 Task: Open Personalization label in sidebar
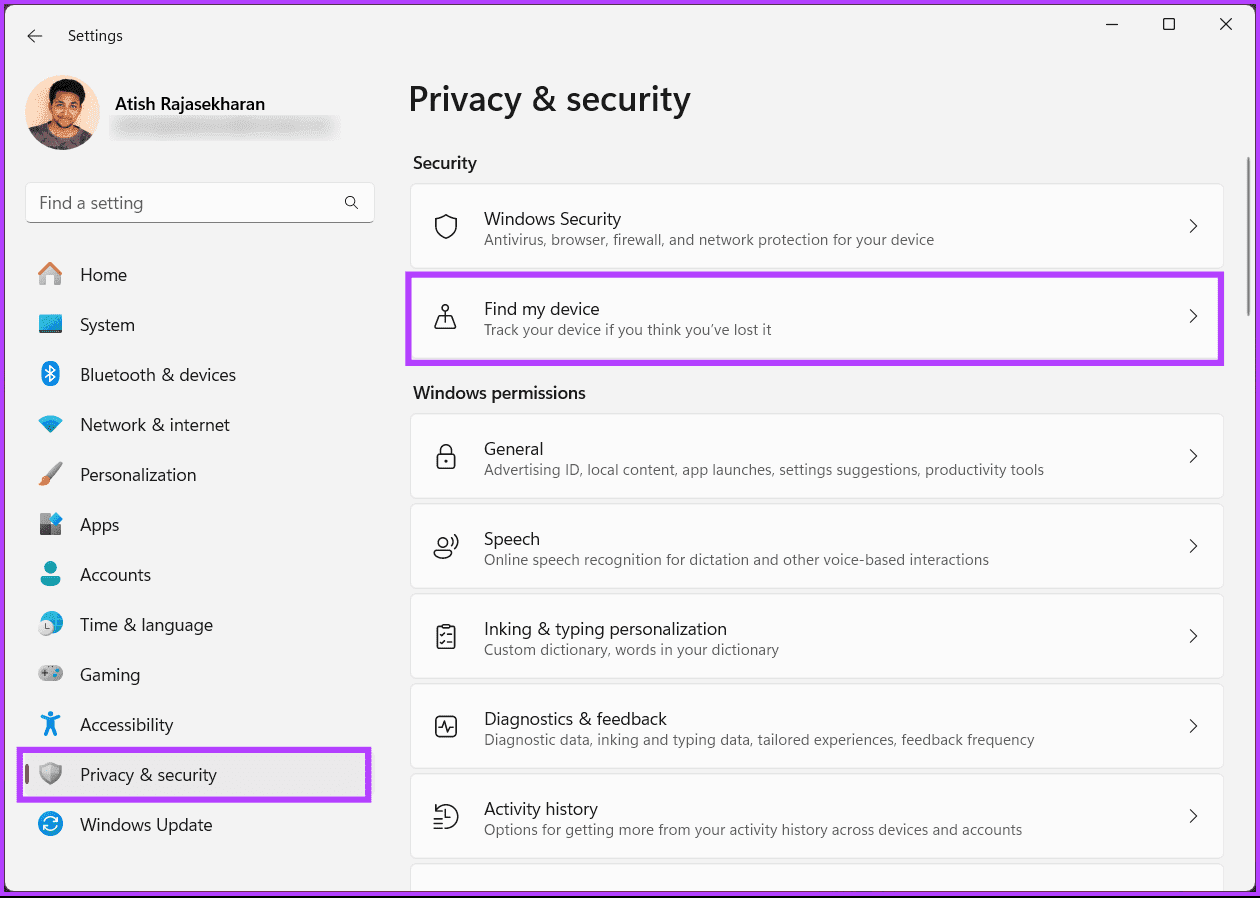pyautogui.click(x=138, y=475)
